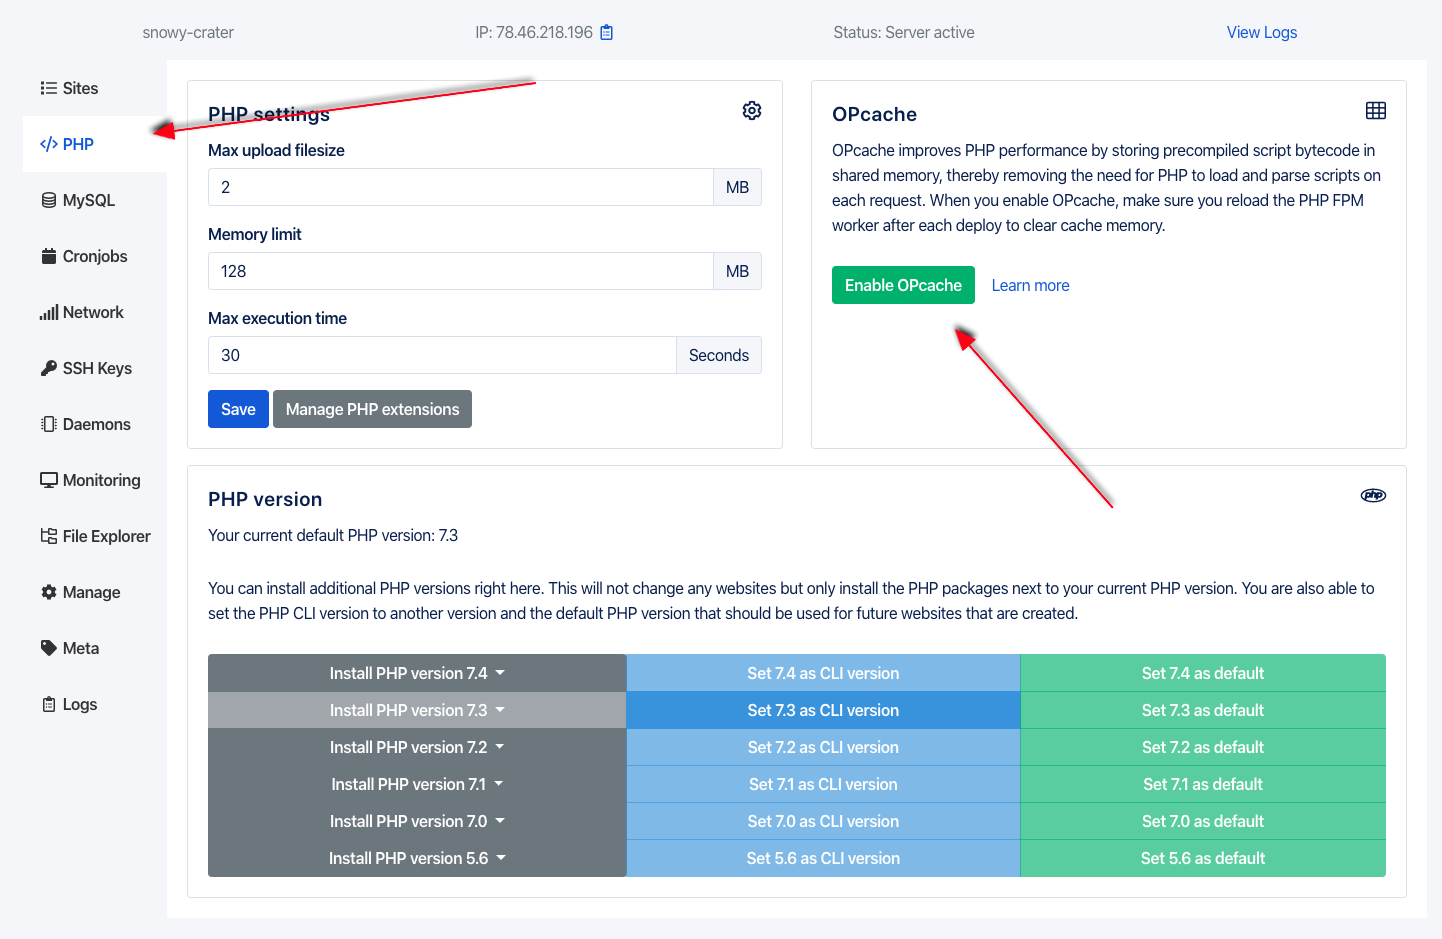
Task: Click the File Explorer tree icon
Action: tap(49, 536)
